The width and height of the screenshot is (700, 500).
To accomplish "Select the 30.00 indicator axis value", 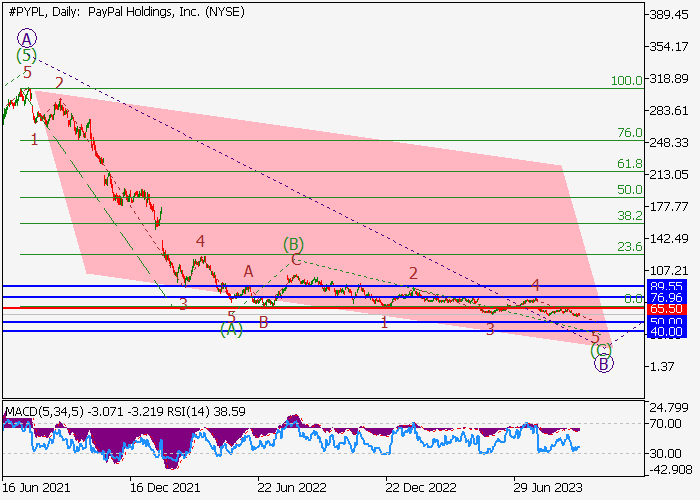I will 665,454.
